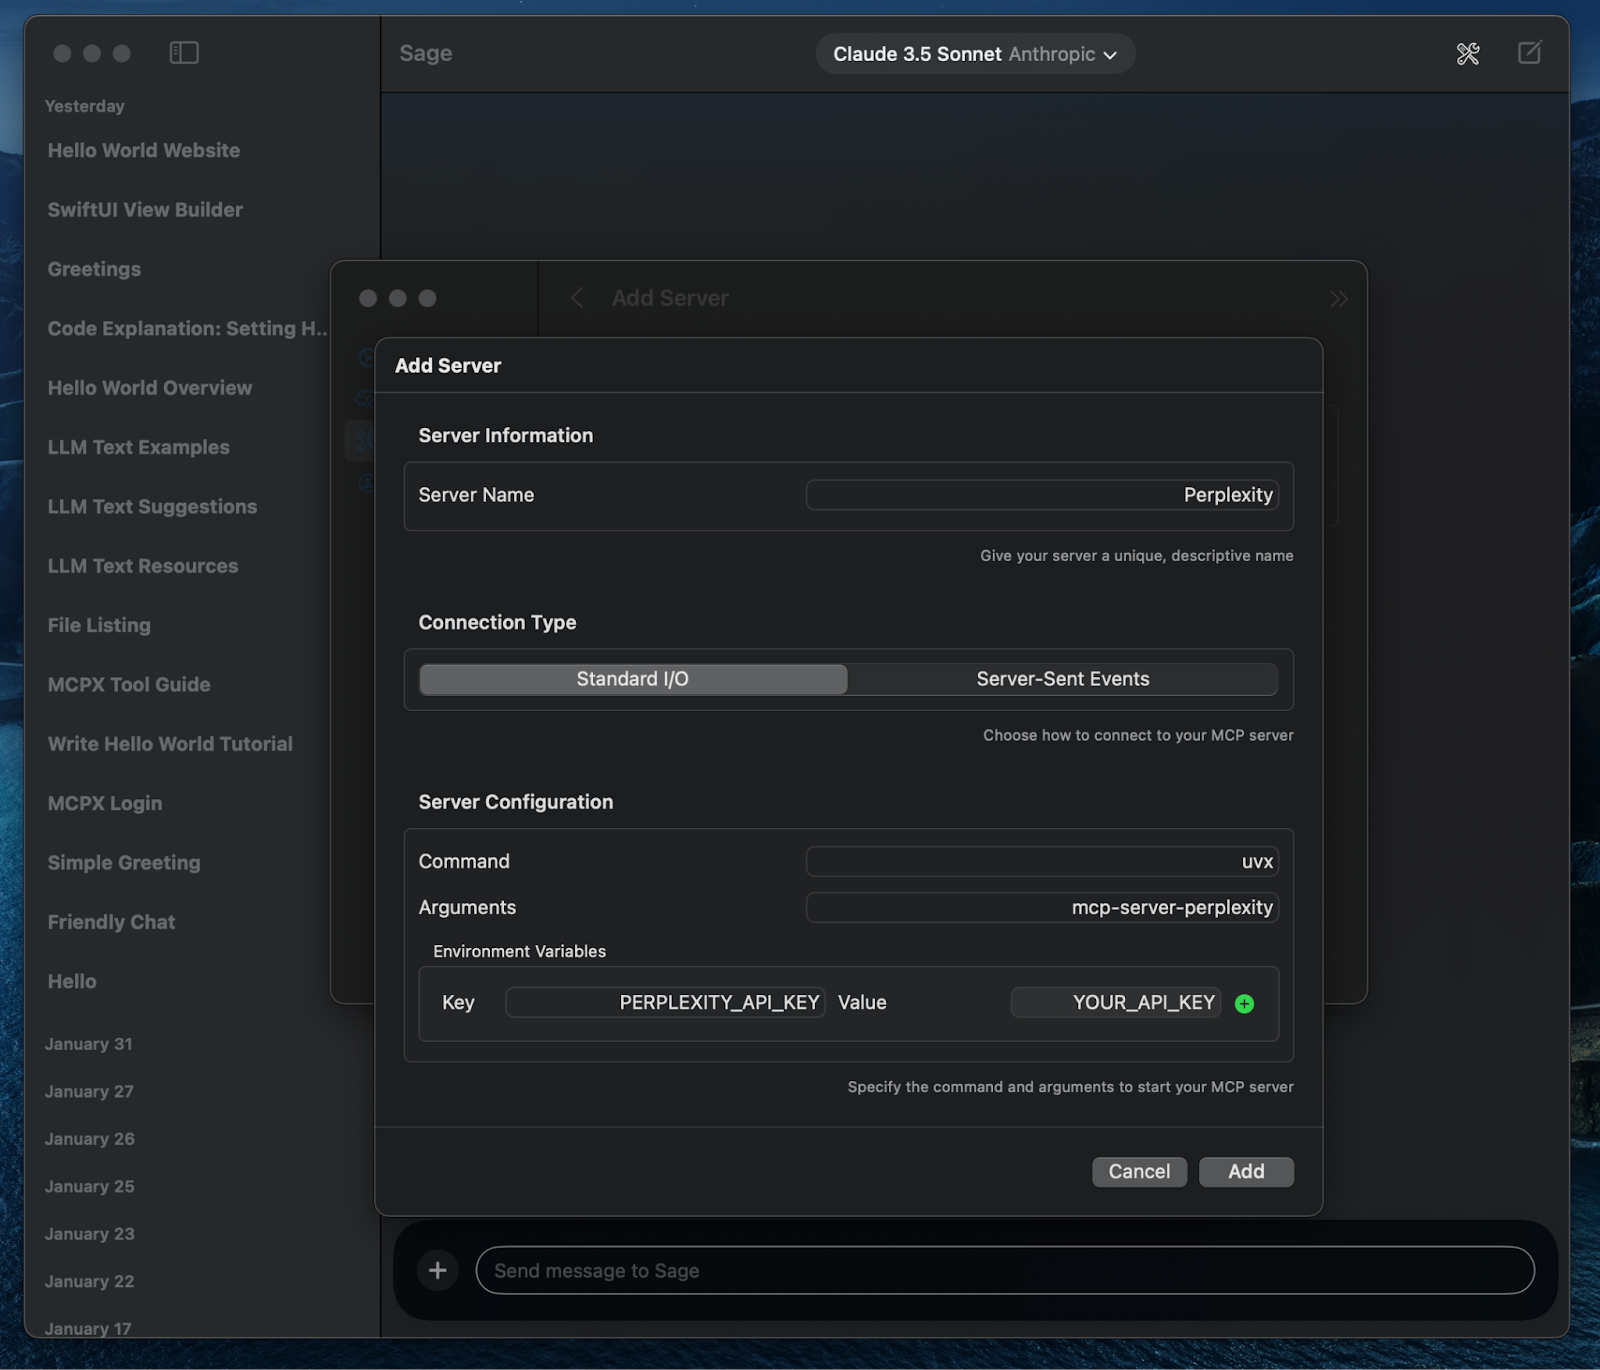Click the Command field showing uvx

[x=1042, y=862]
